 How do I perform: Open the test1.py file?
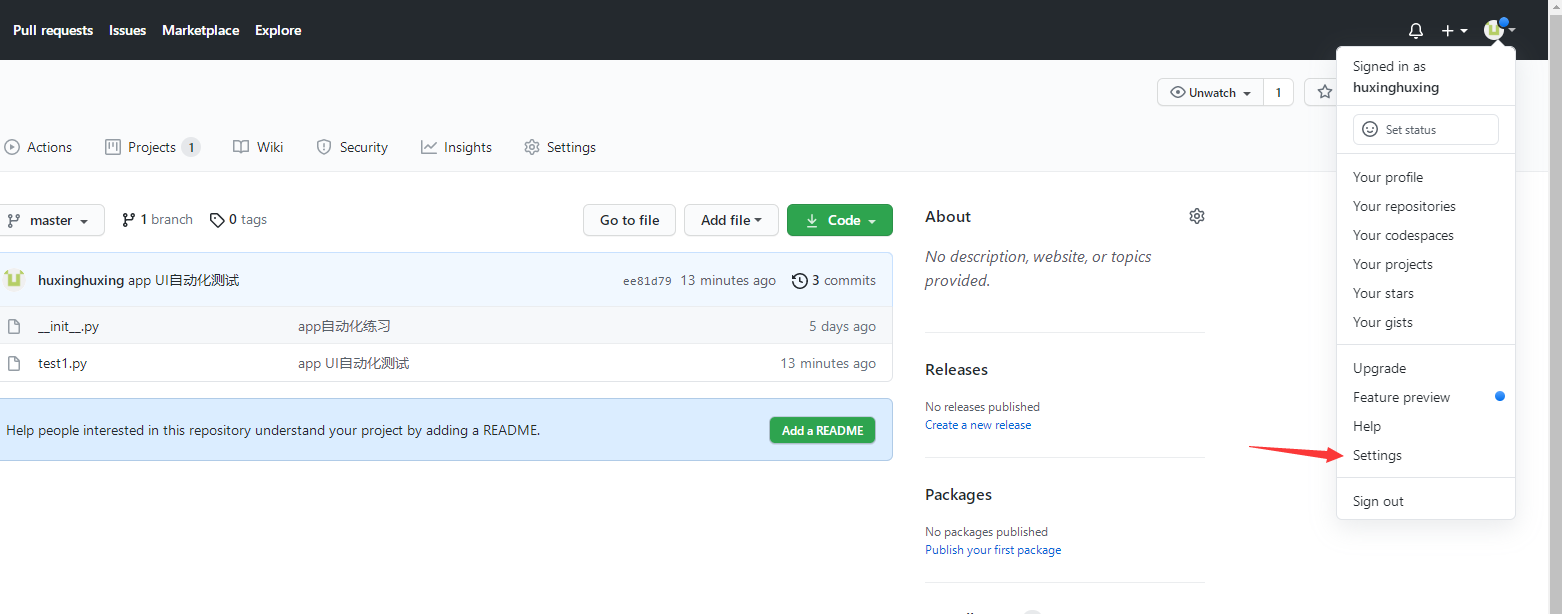click(x=62, y=363)
